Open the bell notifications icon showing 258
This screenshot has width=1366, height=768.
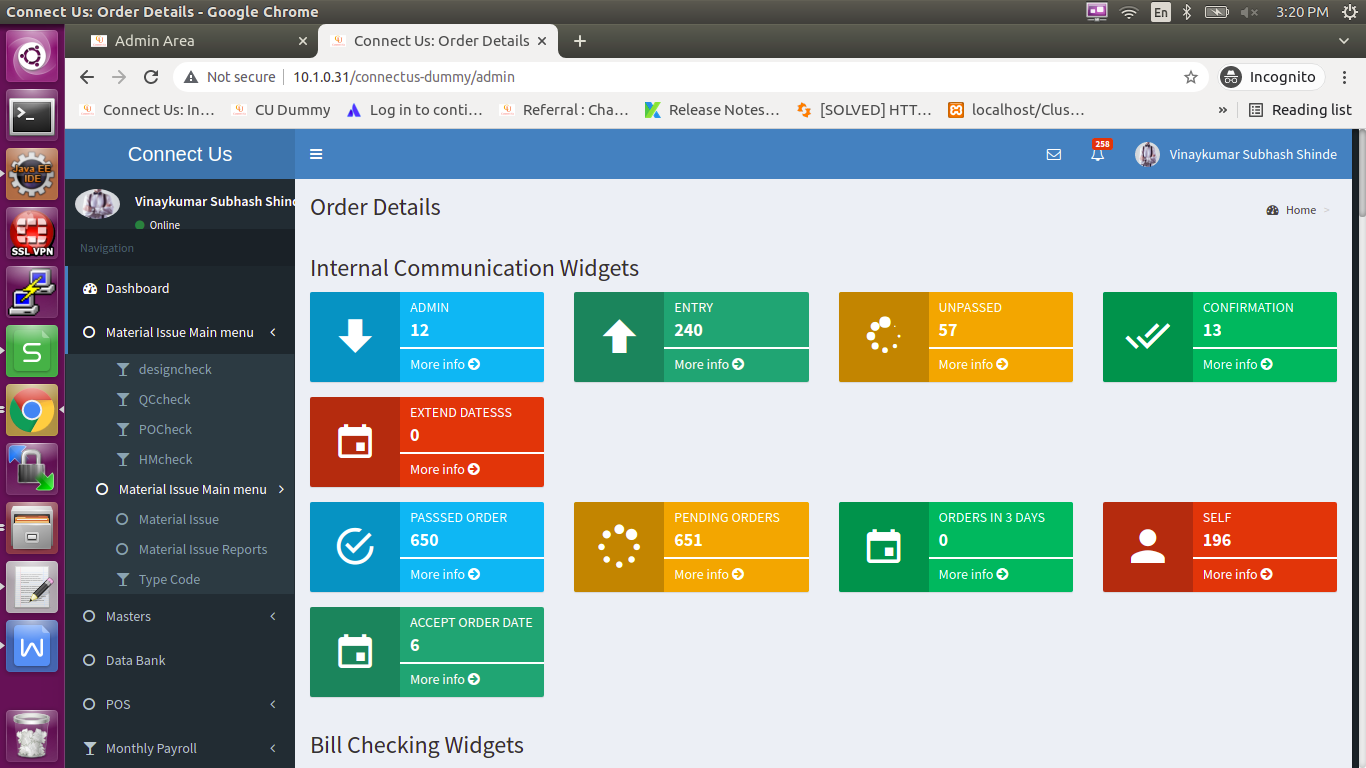[1098, 153]
